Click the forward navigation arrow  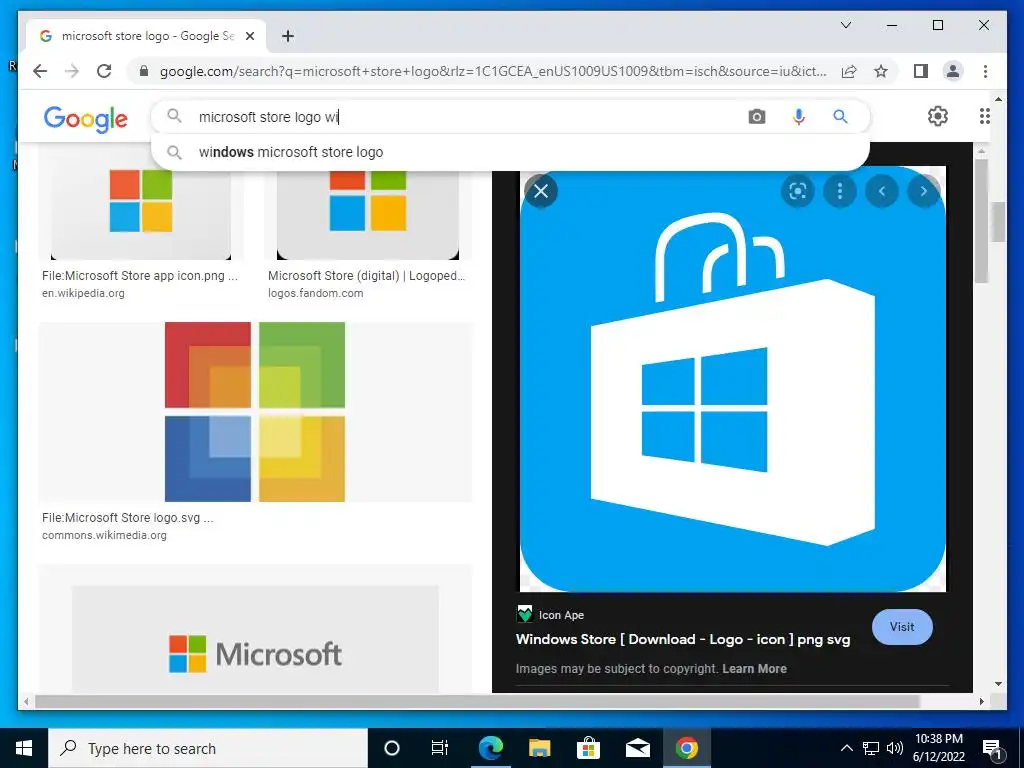[72, 71]
